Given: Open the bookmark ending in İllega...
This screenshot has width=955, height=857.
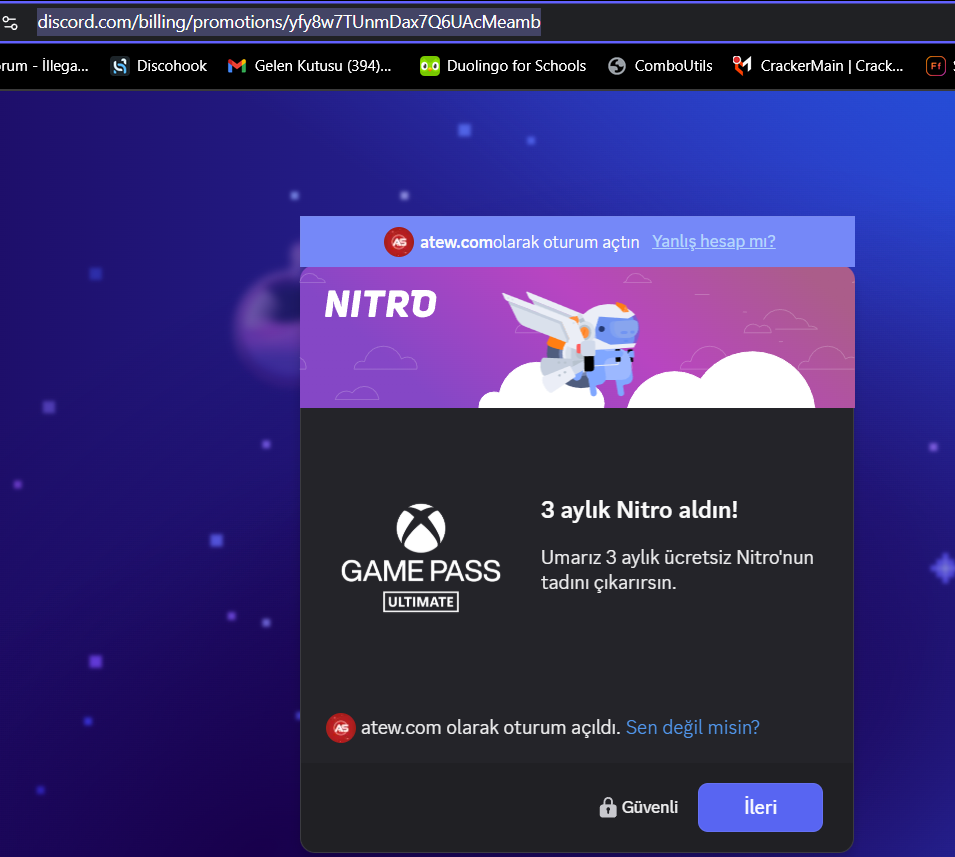Looking at the screenshot, I should pyautogui.click(x=44, y=66).
